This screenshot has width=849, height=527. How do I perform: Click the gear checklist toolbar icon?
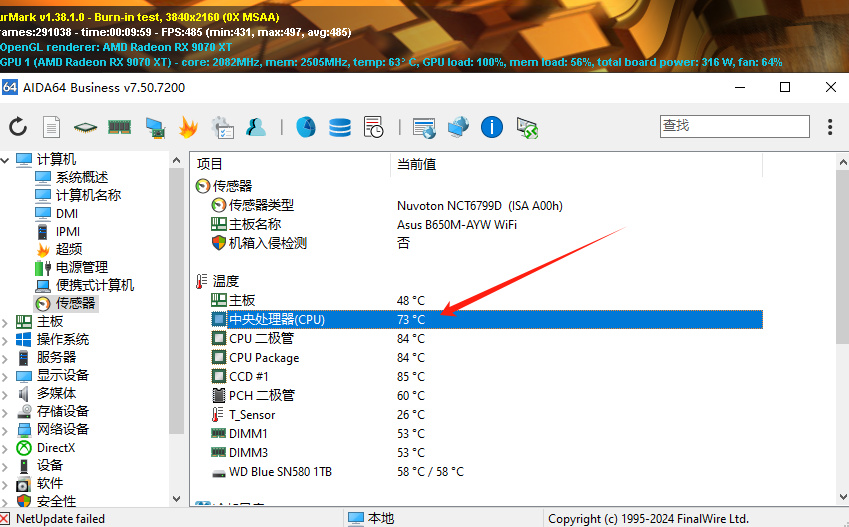pyautogui.click(x=223, y=127)
